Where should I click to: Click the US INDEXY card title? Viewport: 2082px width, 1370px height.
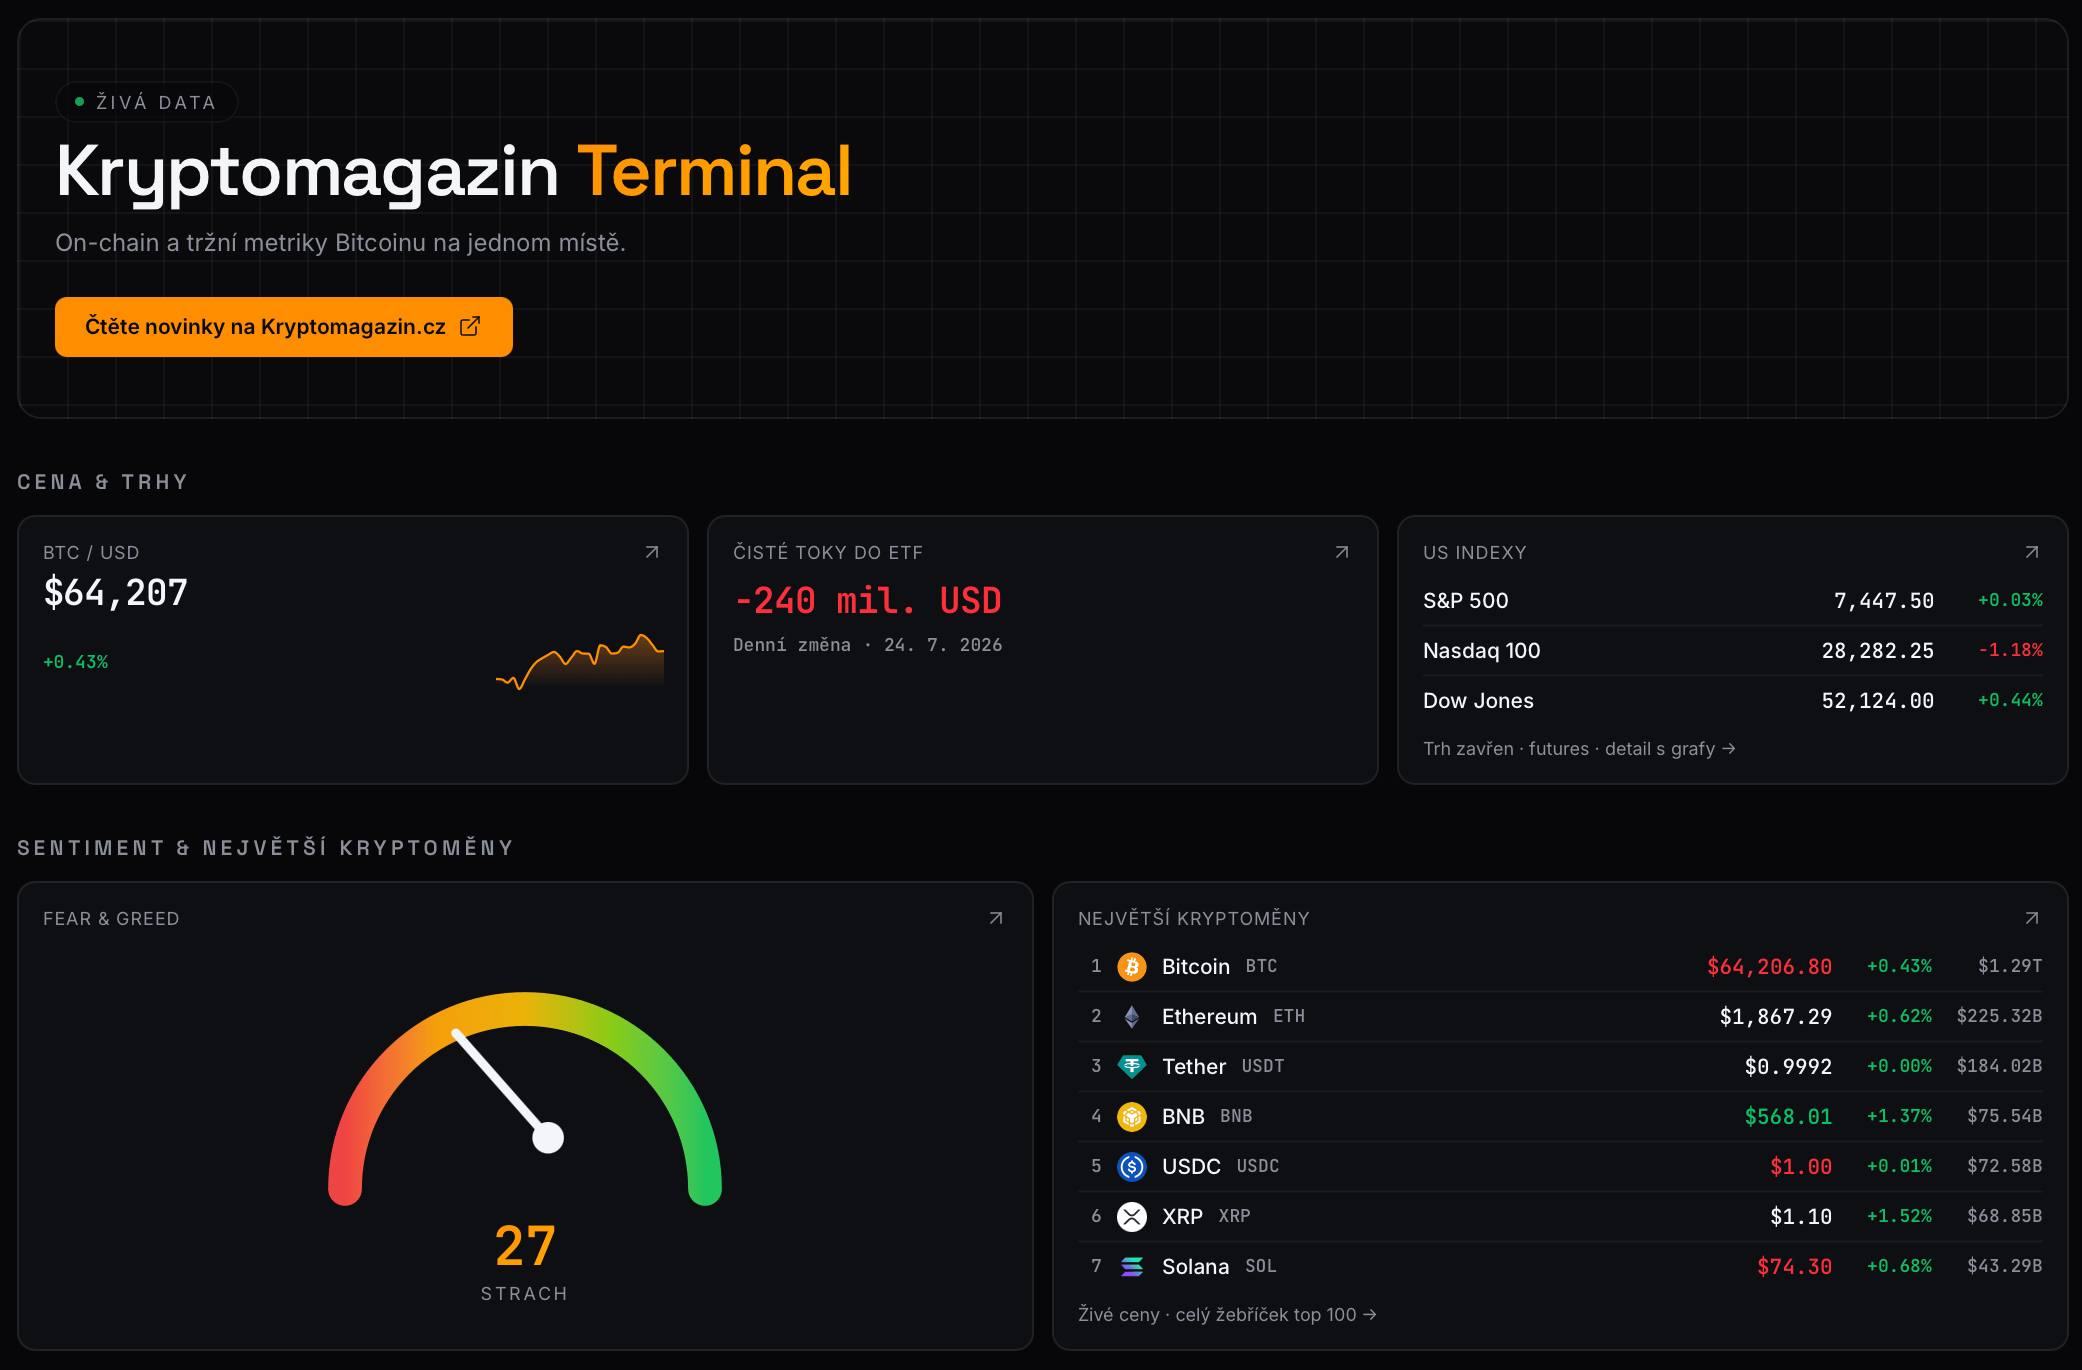pos(1475,553)
